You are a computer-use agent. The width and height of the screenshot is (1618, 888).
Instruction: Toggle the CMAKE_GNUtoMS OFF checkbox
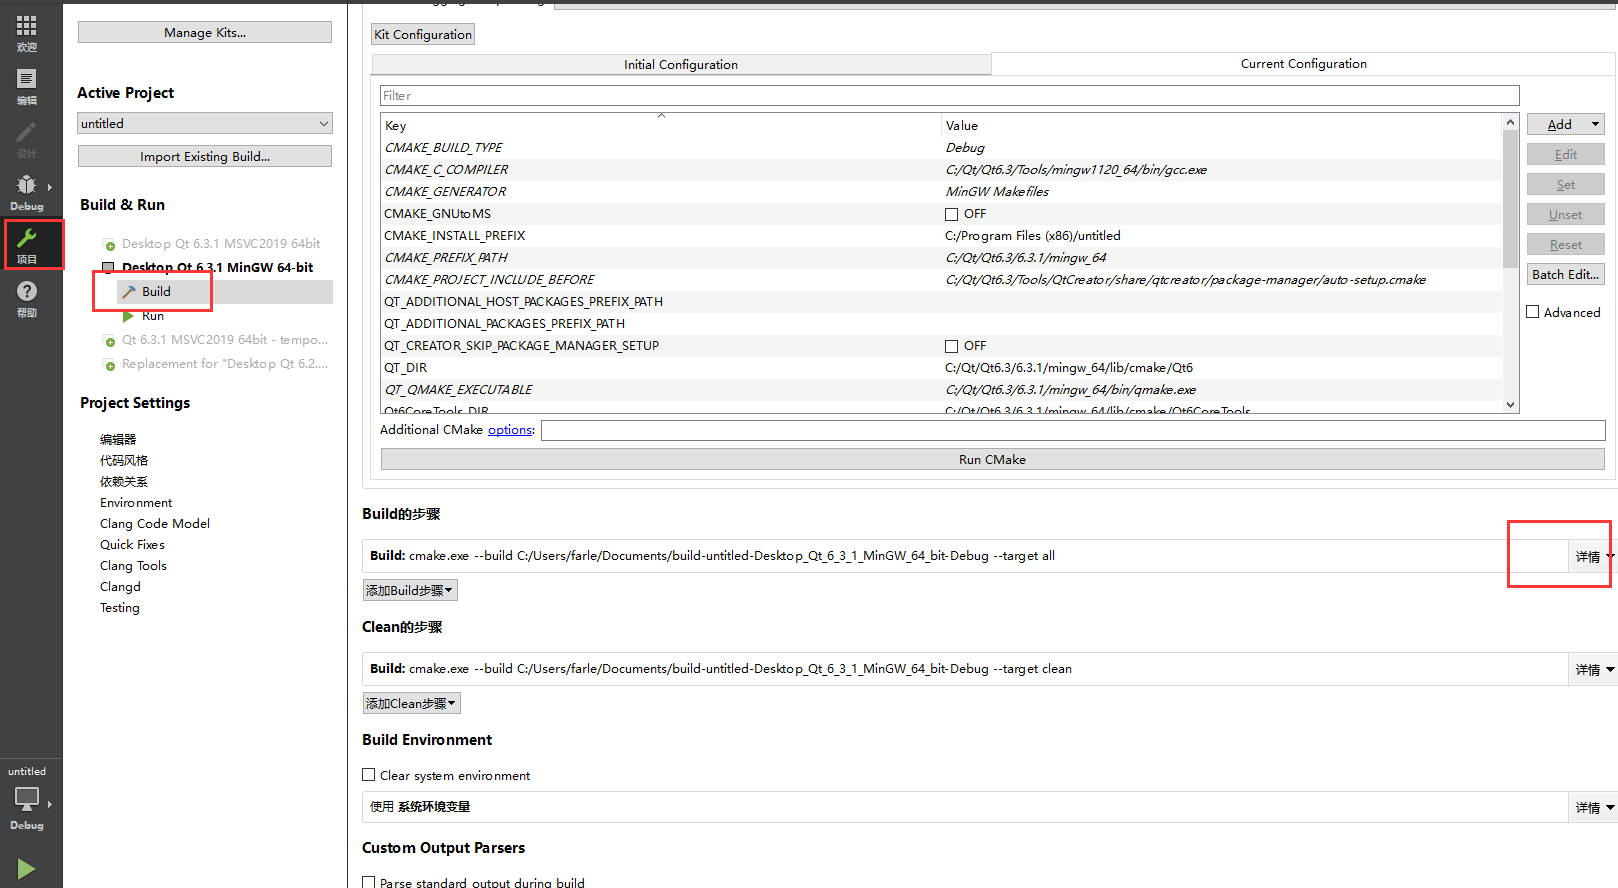[x=951, y=214]
